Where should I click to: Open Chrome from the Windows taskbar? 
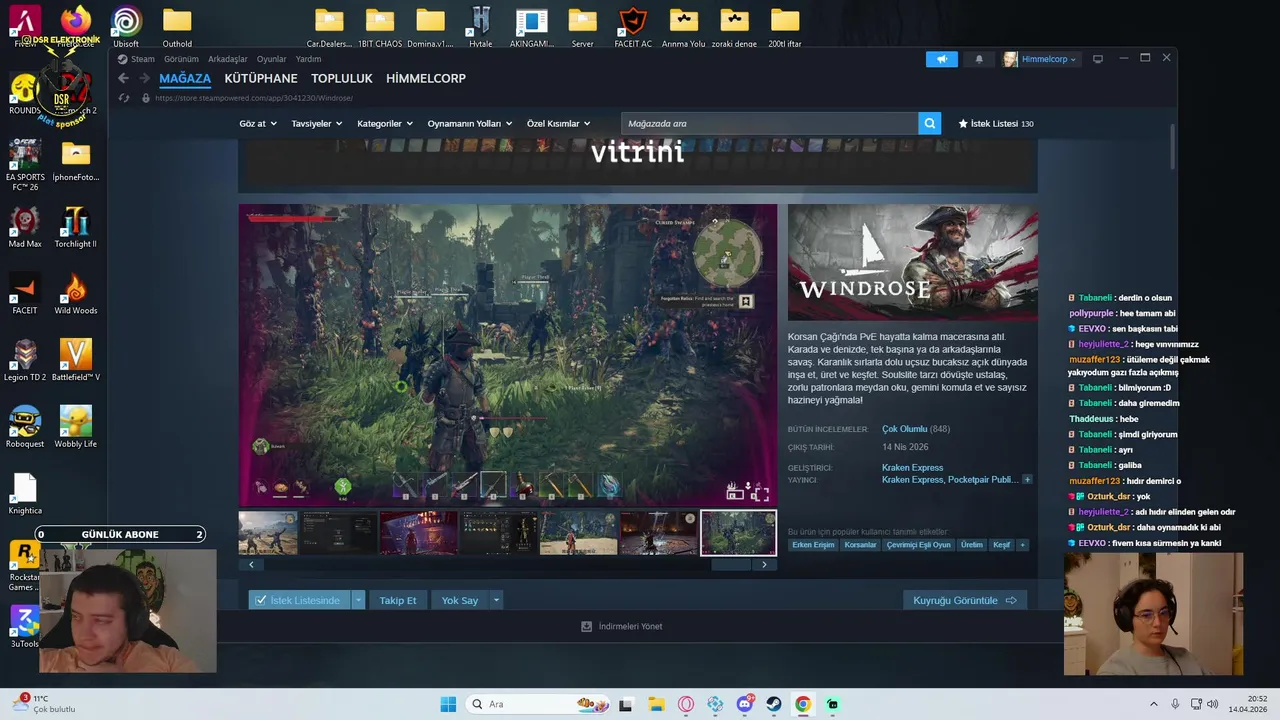click(803, 704)
